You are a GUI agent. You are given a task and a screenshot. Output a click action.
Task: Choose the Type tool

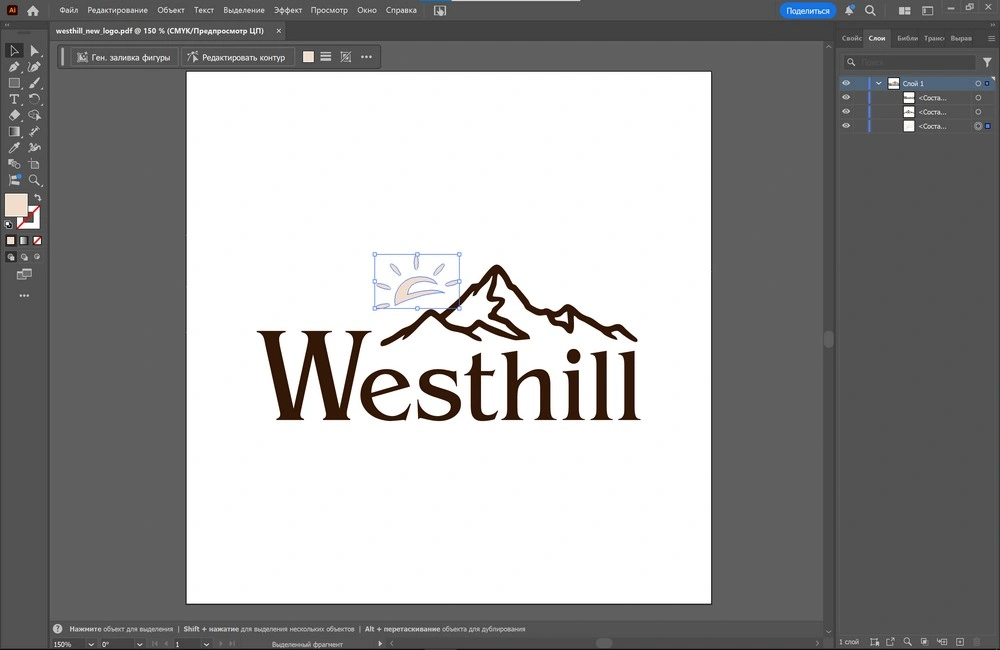(15, 99)
